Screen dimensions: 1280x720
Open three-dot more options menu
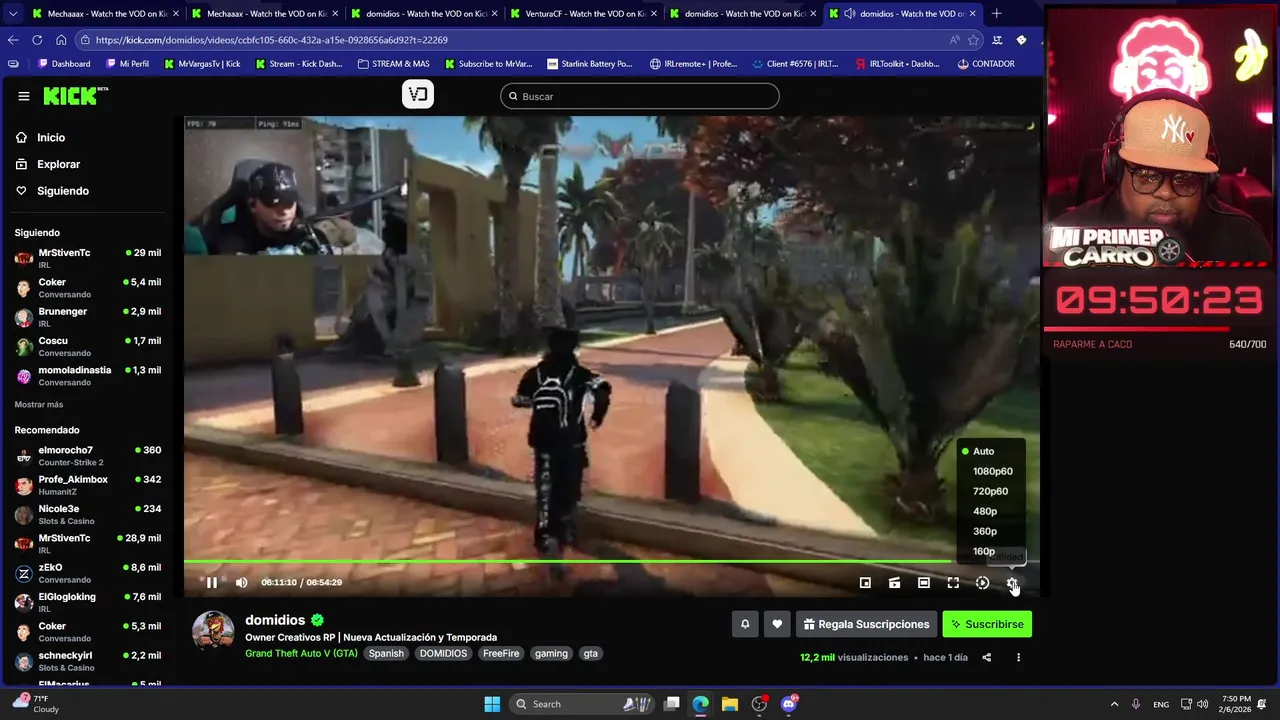(x=1018, y=657)
